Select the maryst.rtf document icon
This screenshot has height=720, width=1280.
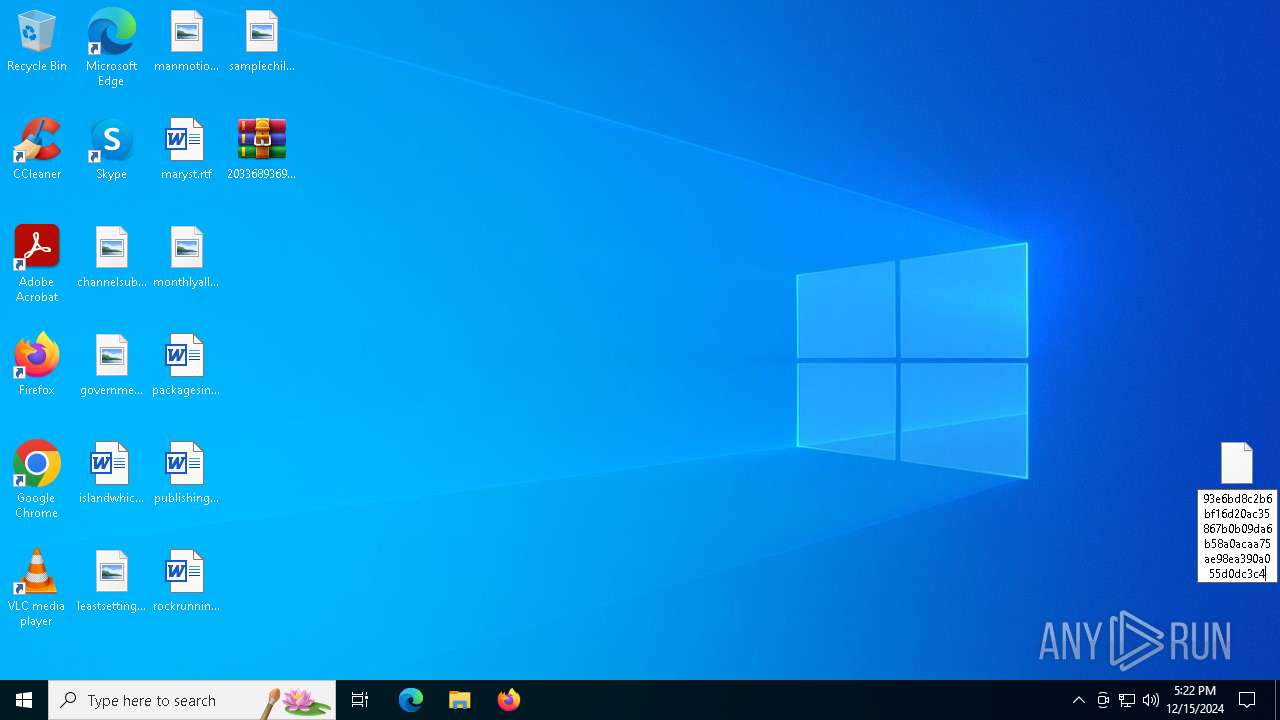pyautogui.click(x=186, y=150)
